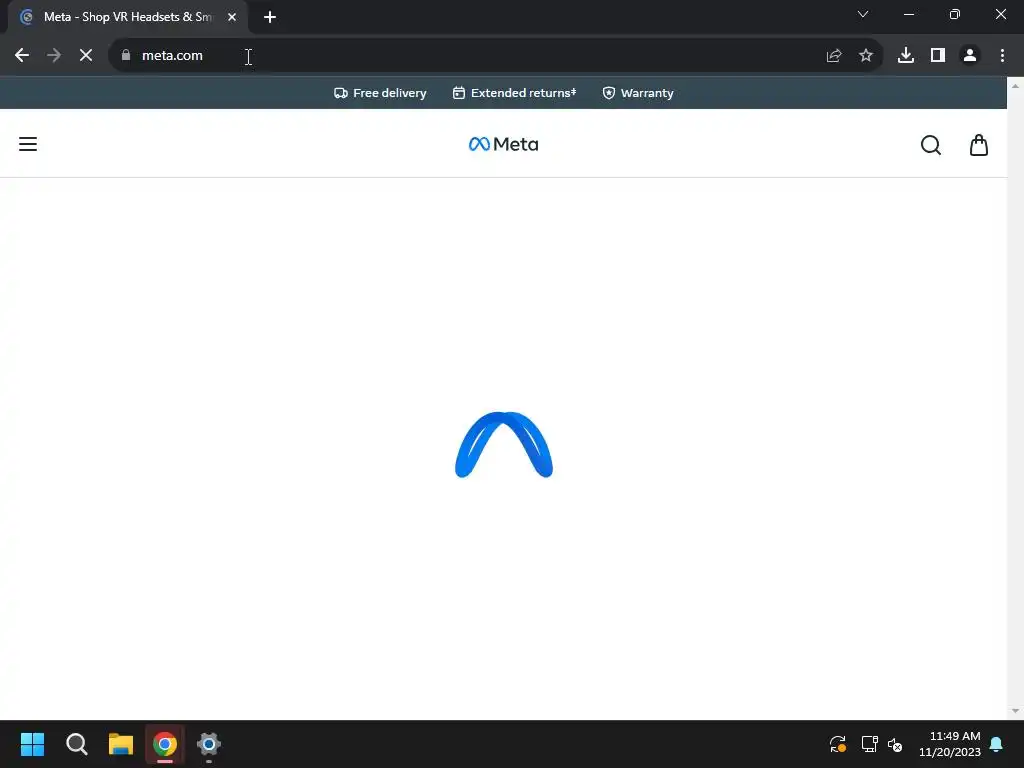The image size is (1024, 768).
Task: Open Chrome downloads
Action: click(x=906, y=56)
